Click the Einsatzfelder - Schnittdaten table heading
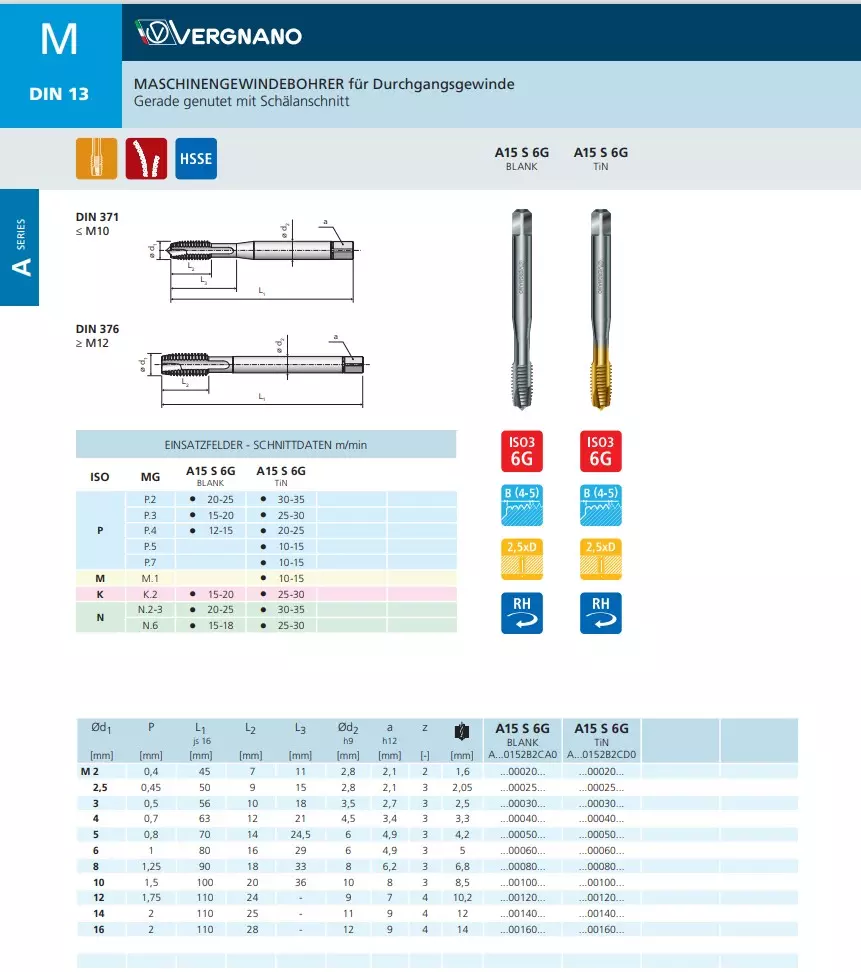Viewport: 861px width, 972px height. tap(266, 444)
